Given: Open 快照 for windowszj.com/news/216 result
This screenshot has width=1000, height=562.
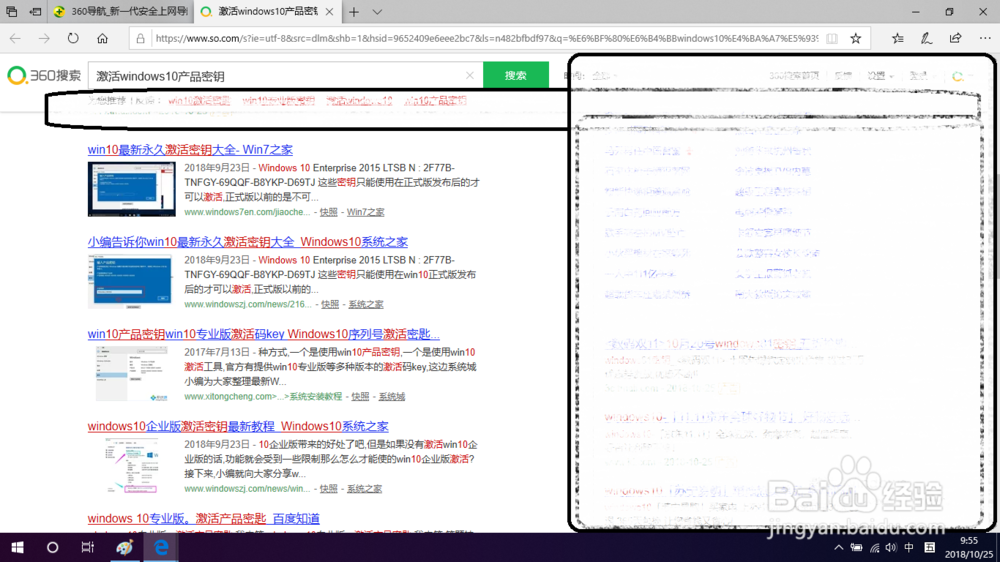Looking at the screenshot, I should (330, 304).
